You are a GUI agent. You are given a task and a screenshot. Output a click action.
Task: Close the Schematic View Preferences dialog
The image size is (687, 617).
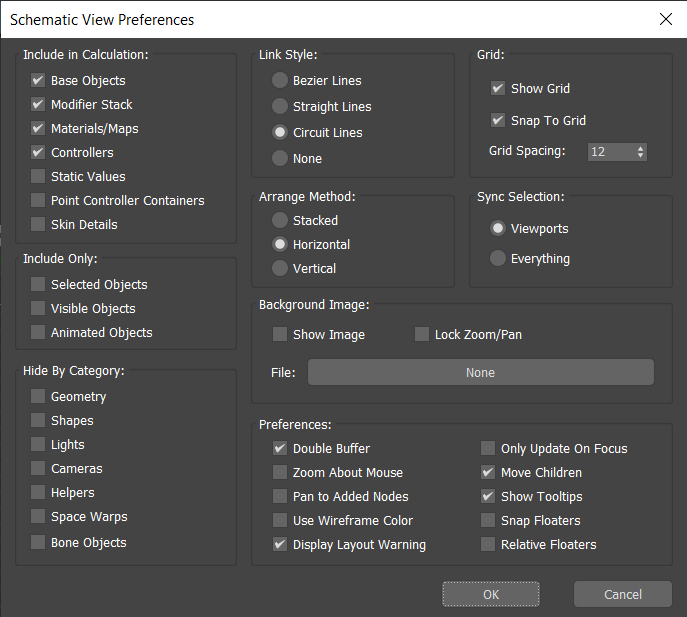coord(665,19)
